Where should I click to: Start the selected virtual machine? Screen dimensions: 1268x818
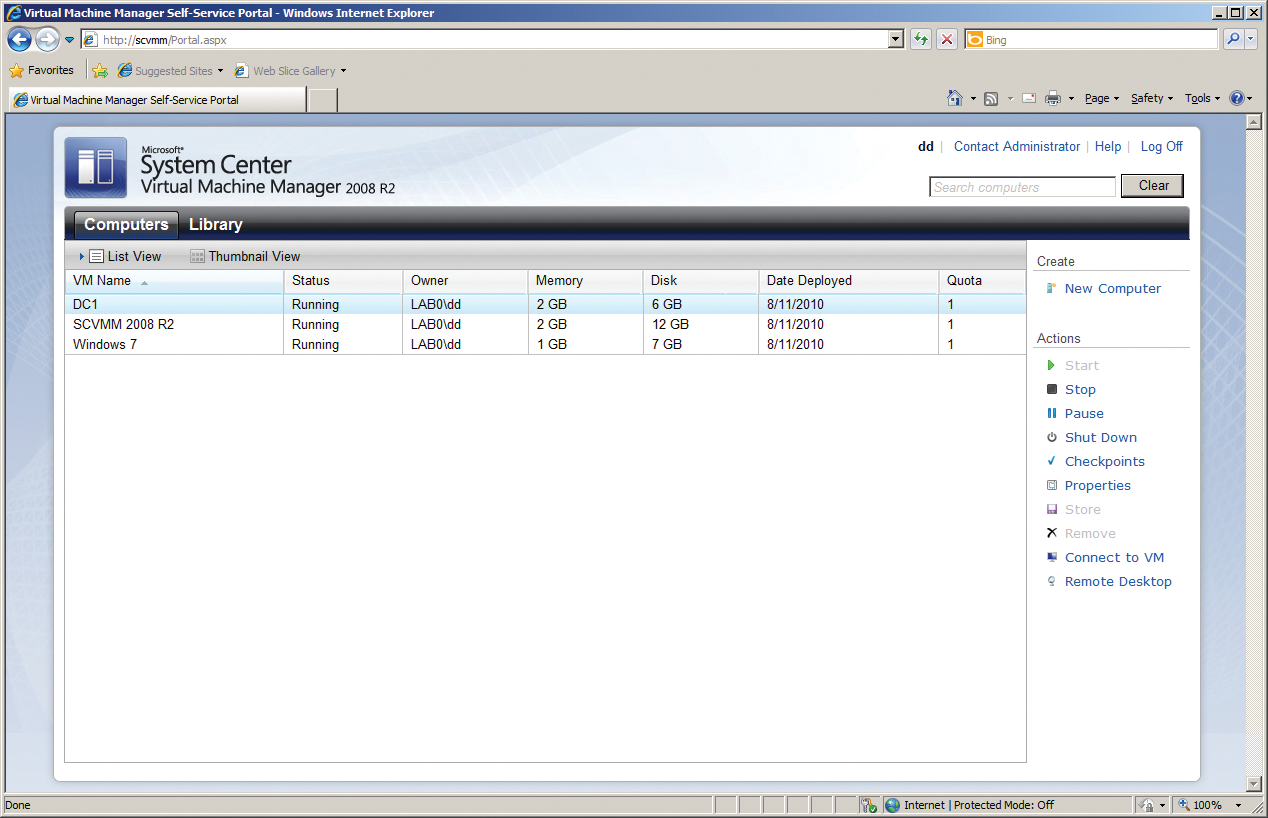pos(1081,365)
